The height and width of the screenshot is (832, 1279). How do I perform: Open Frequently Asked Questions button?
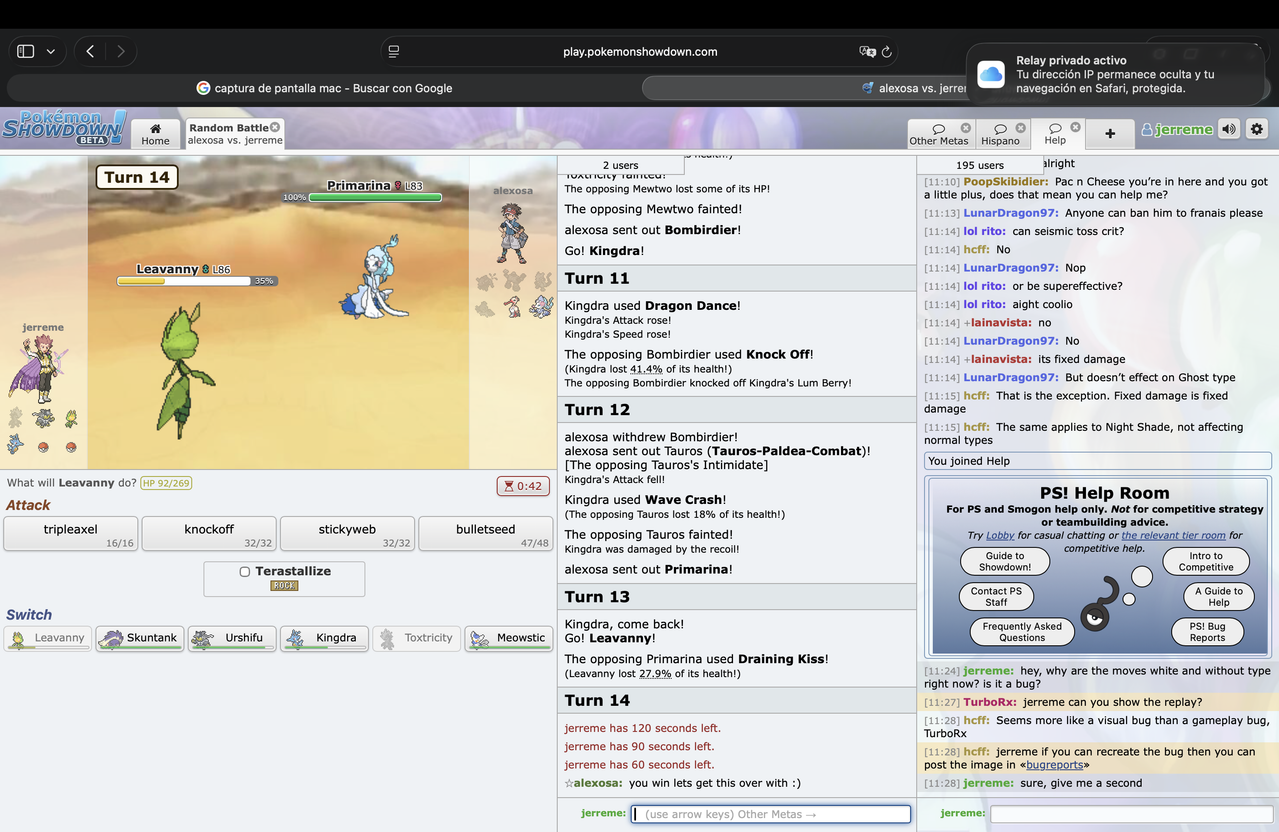1022,631
